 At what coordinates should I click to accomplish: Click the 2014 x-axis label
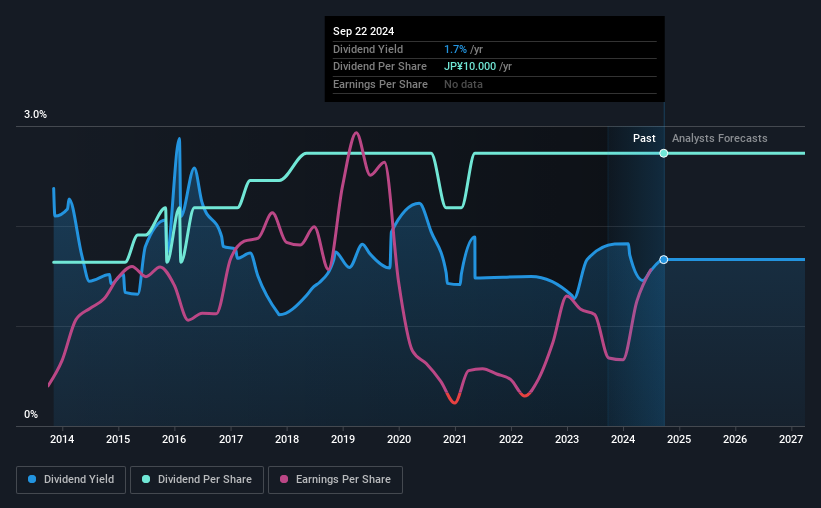point(62,439)
